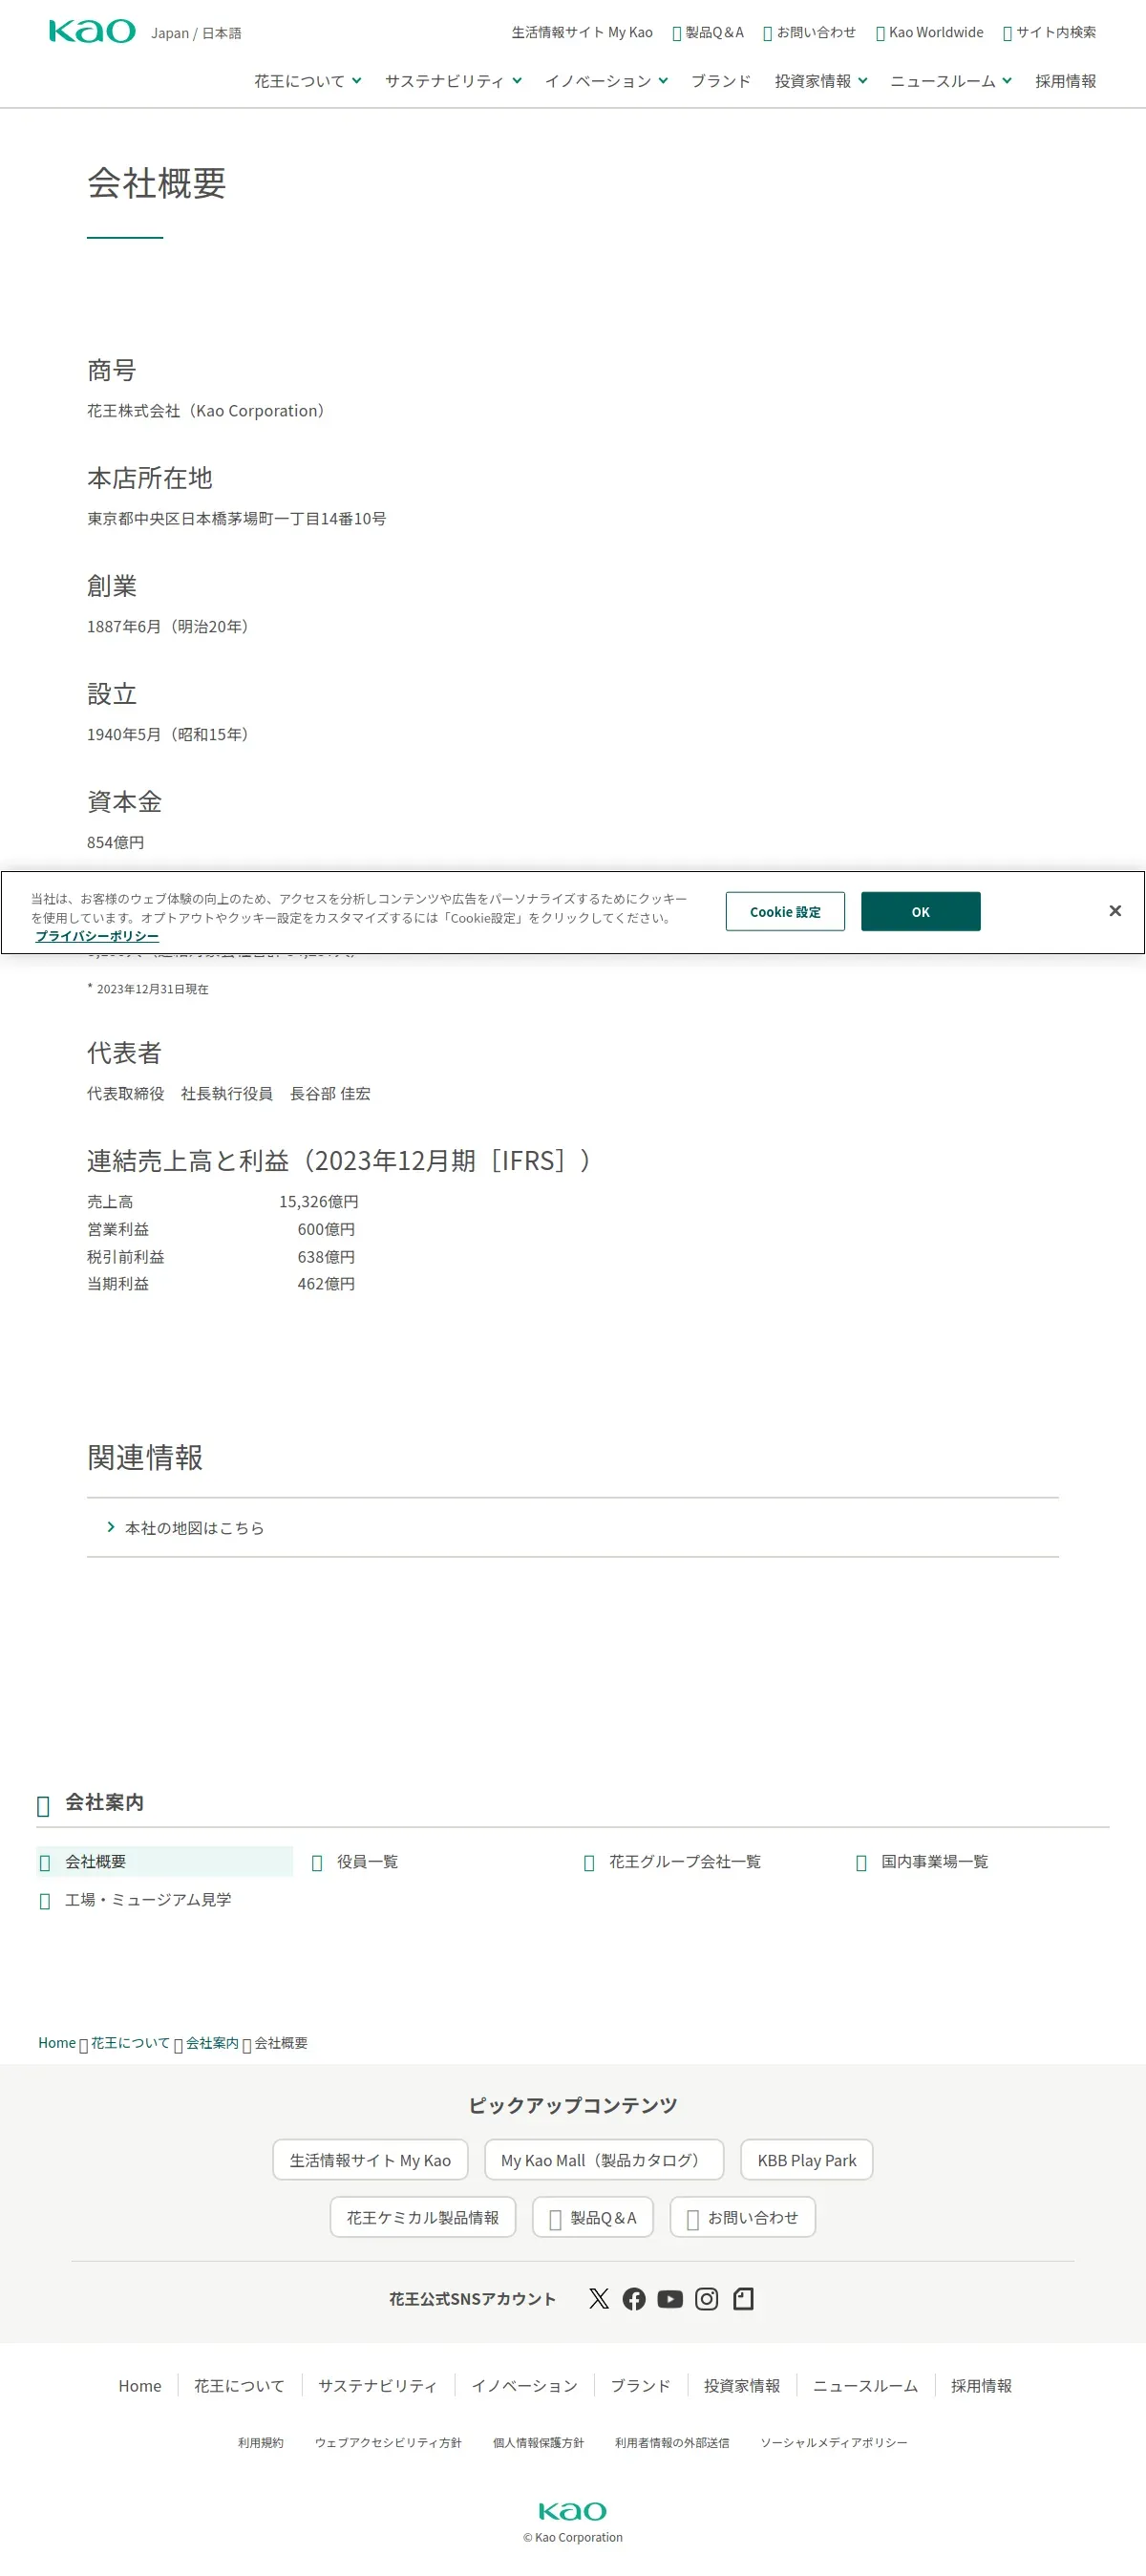Image resolution: width=1146 pixels, height=2576 pixels.
Task: Open 利用規約 footer link
Action: (x=261, y=2442)
